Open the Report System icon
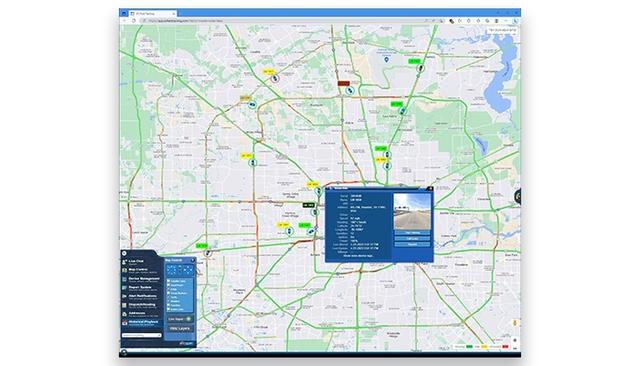The width and height of the screenshot is (640, 366). (124, 288)
